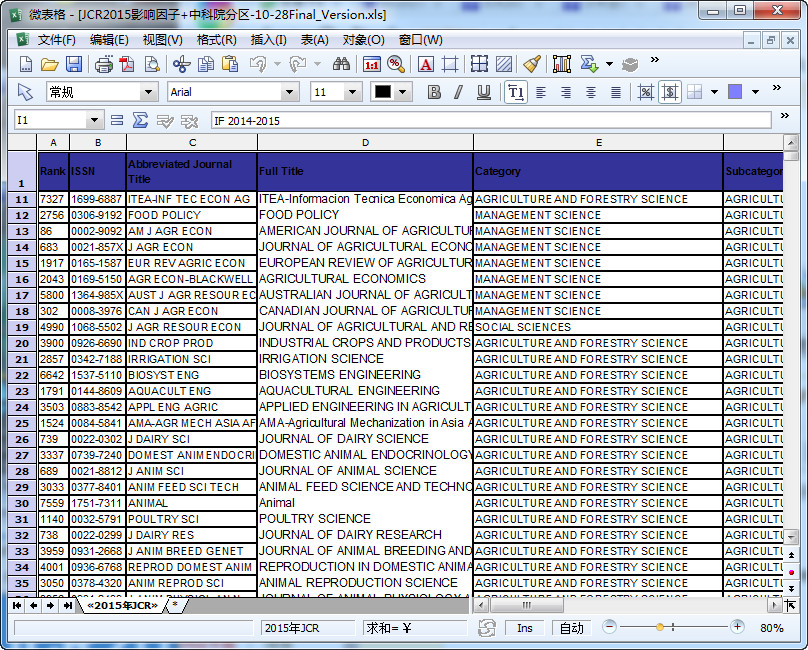Open the 文件(F) menu
Viewport: 808px width, 650px height.
coord(56,40)
